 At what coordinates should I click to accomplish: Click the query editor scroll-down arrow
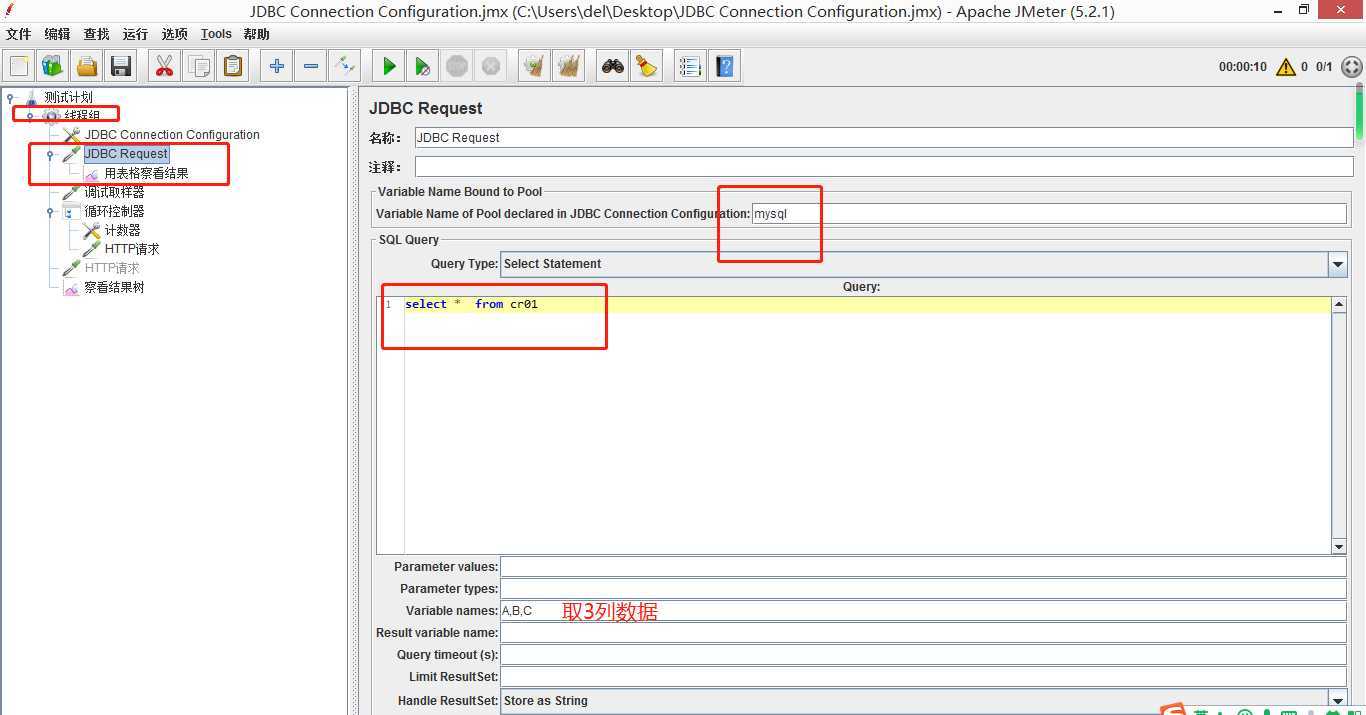coord(1339,546)
